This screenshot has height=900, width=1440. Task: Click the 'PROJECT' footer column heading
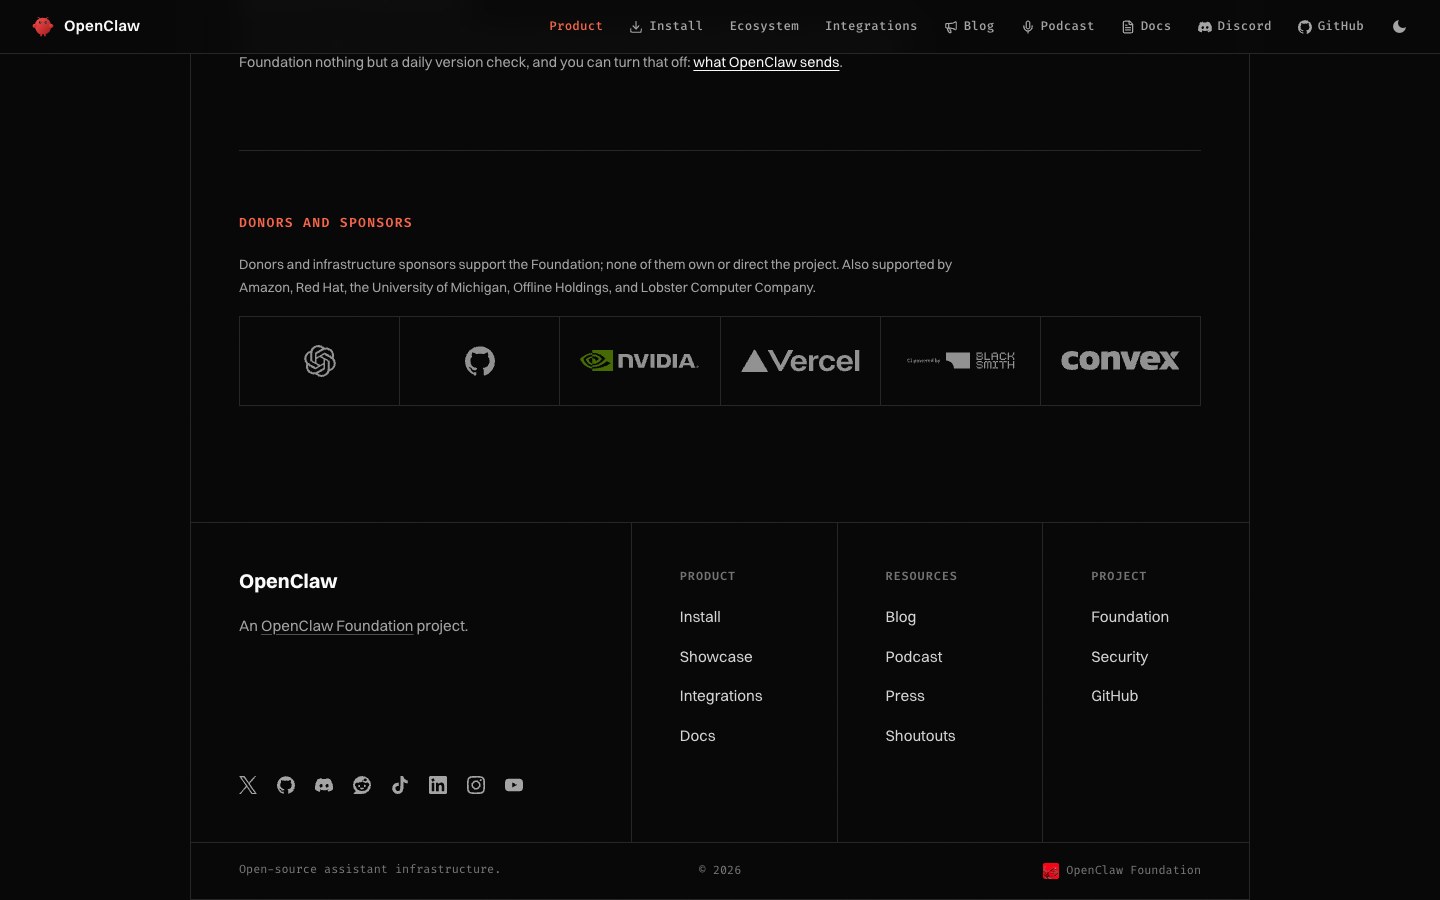pos(1118,576)
